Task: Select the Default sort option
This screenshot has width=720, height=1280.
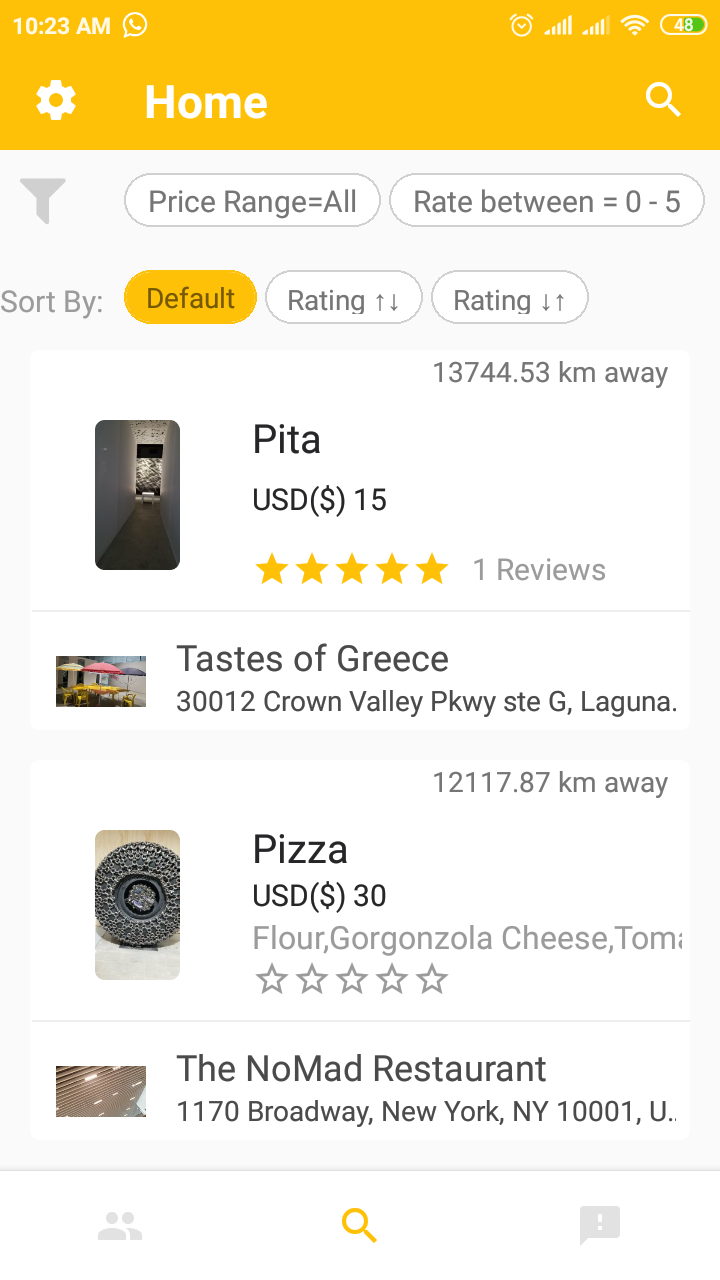Action: [x=190, y=298]
